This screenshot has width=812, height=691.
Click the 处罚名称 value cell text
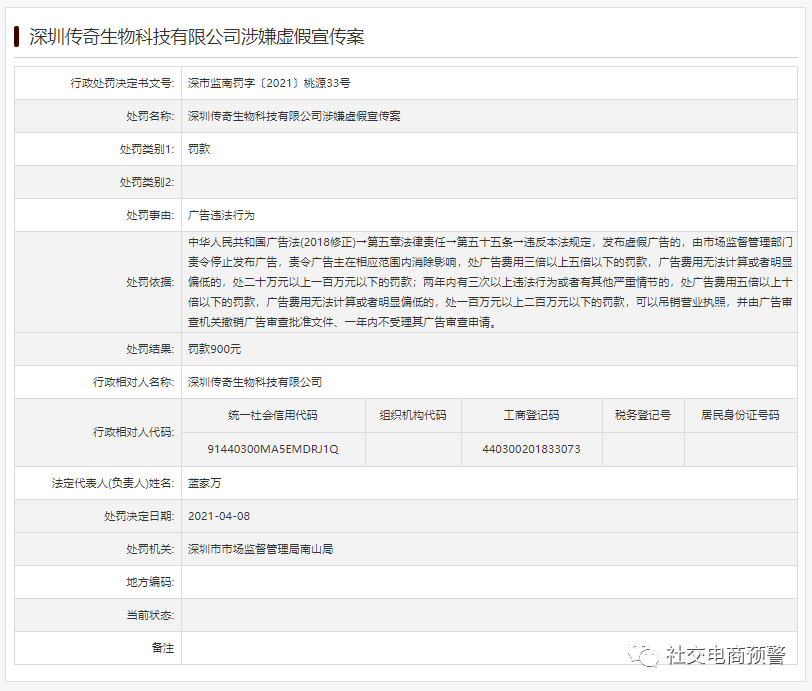[x=294, y=116]
